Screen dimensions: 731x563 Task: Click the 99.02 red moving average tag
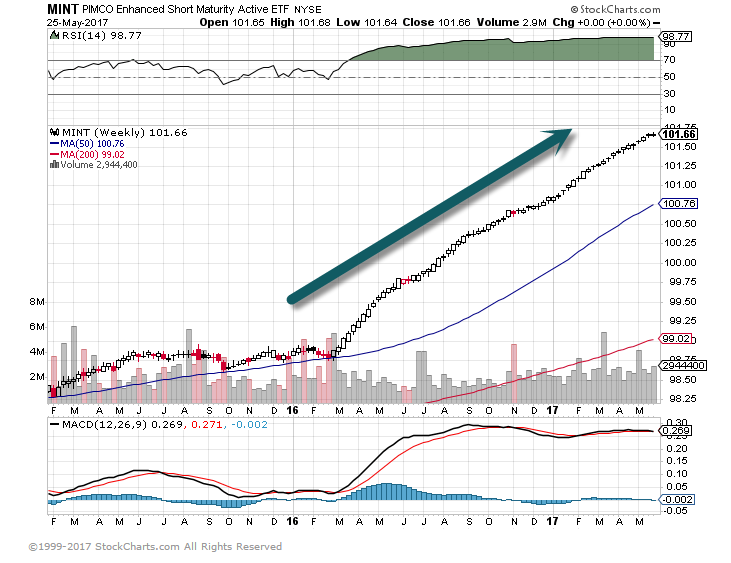point(676,339)
